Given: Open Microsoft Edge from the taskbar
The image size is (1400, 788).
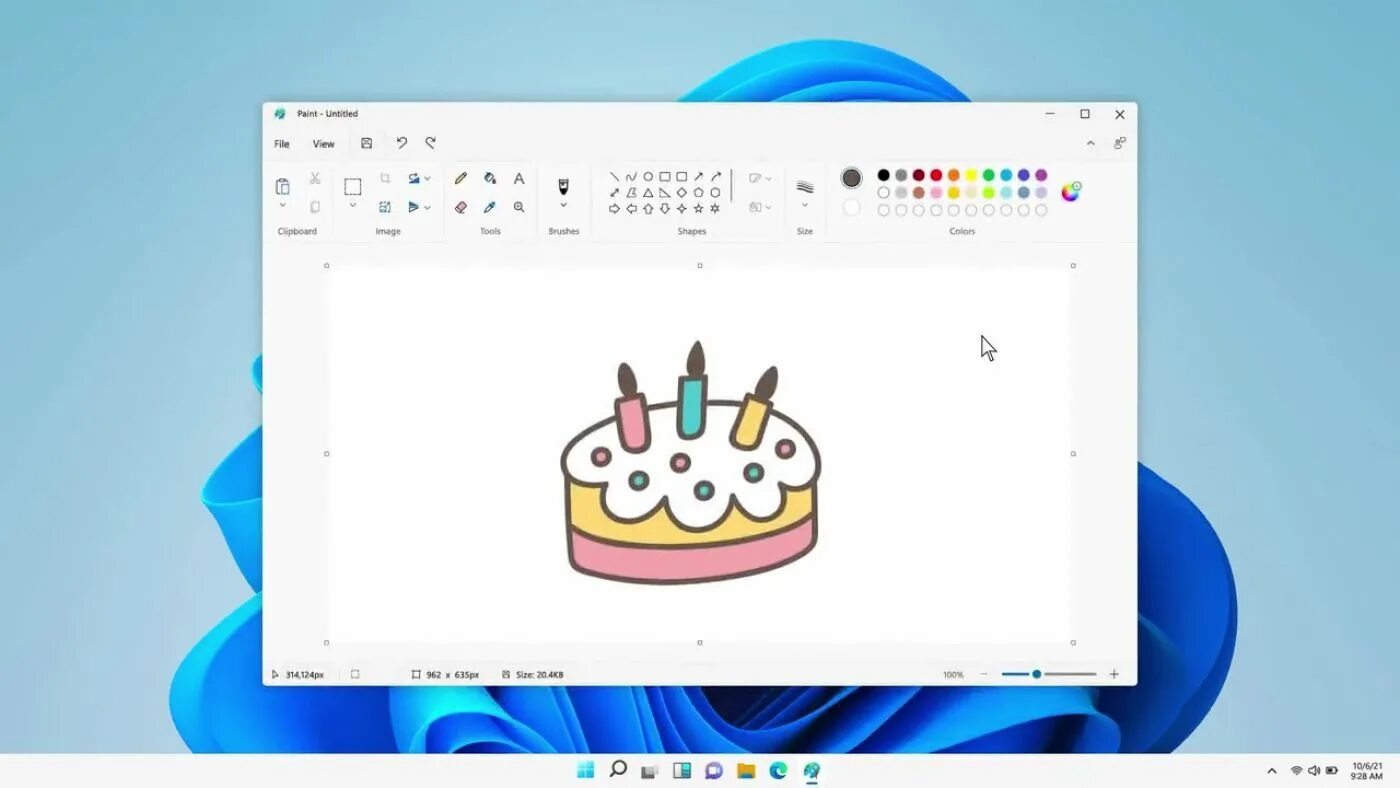Looking at the screenshot, I should click(x=779, y=771).
